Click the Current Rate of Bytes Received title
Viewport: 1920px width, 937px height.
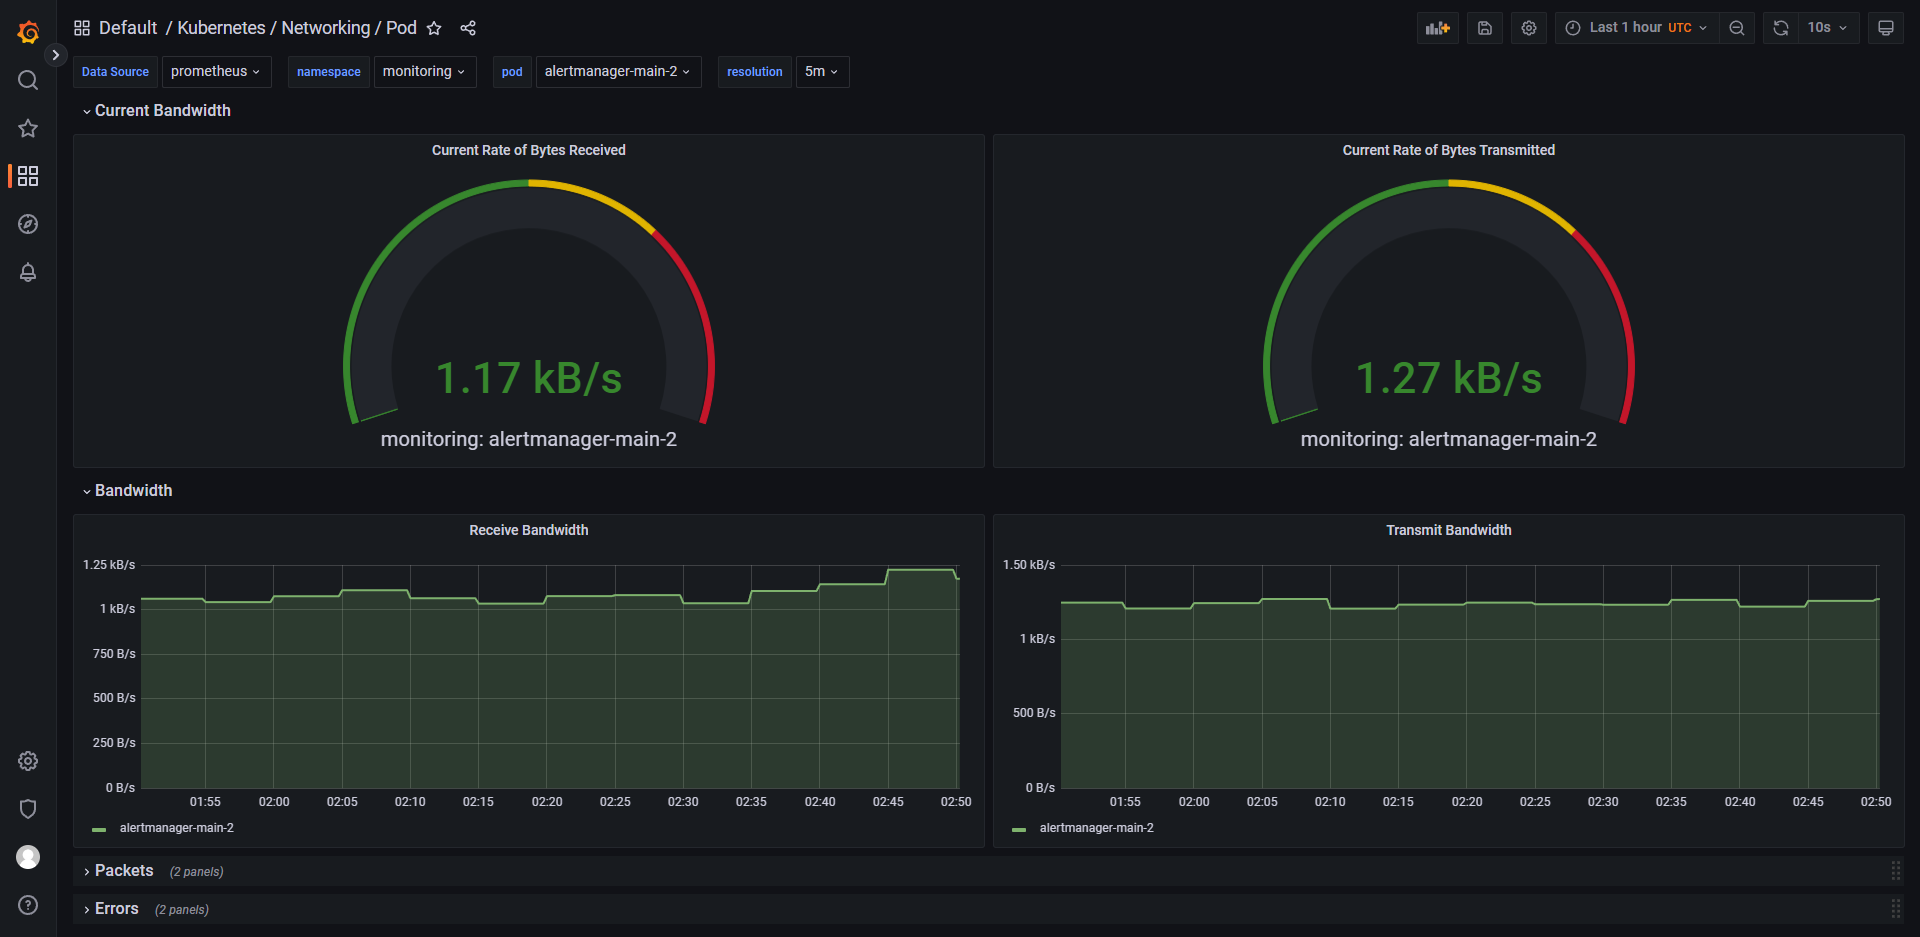528,150
